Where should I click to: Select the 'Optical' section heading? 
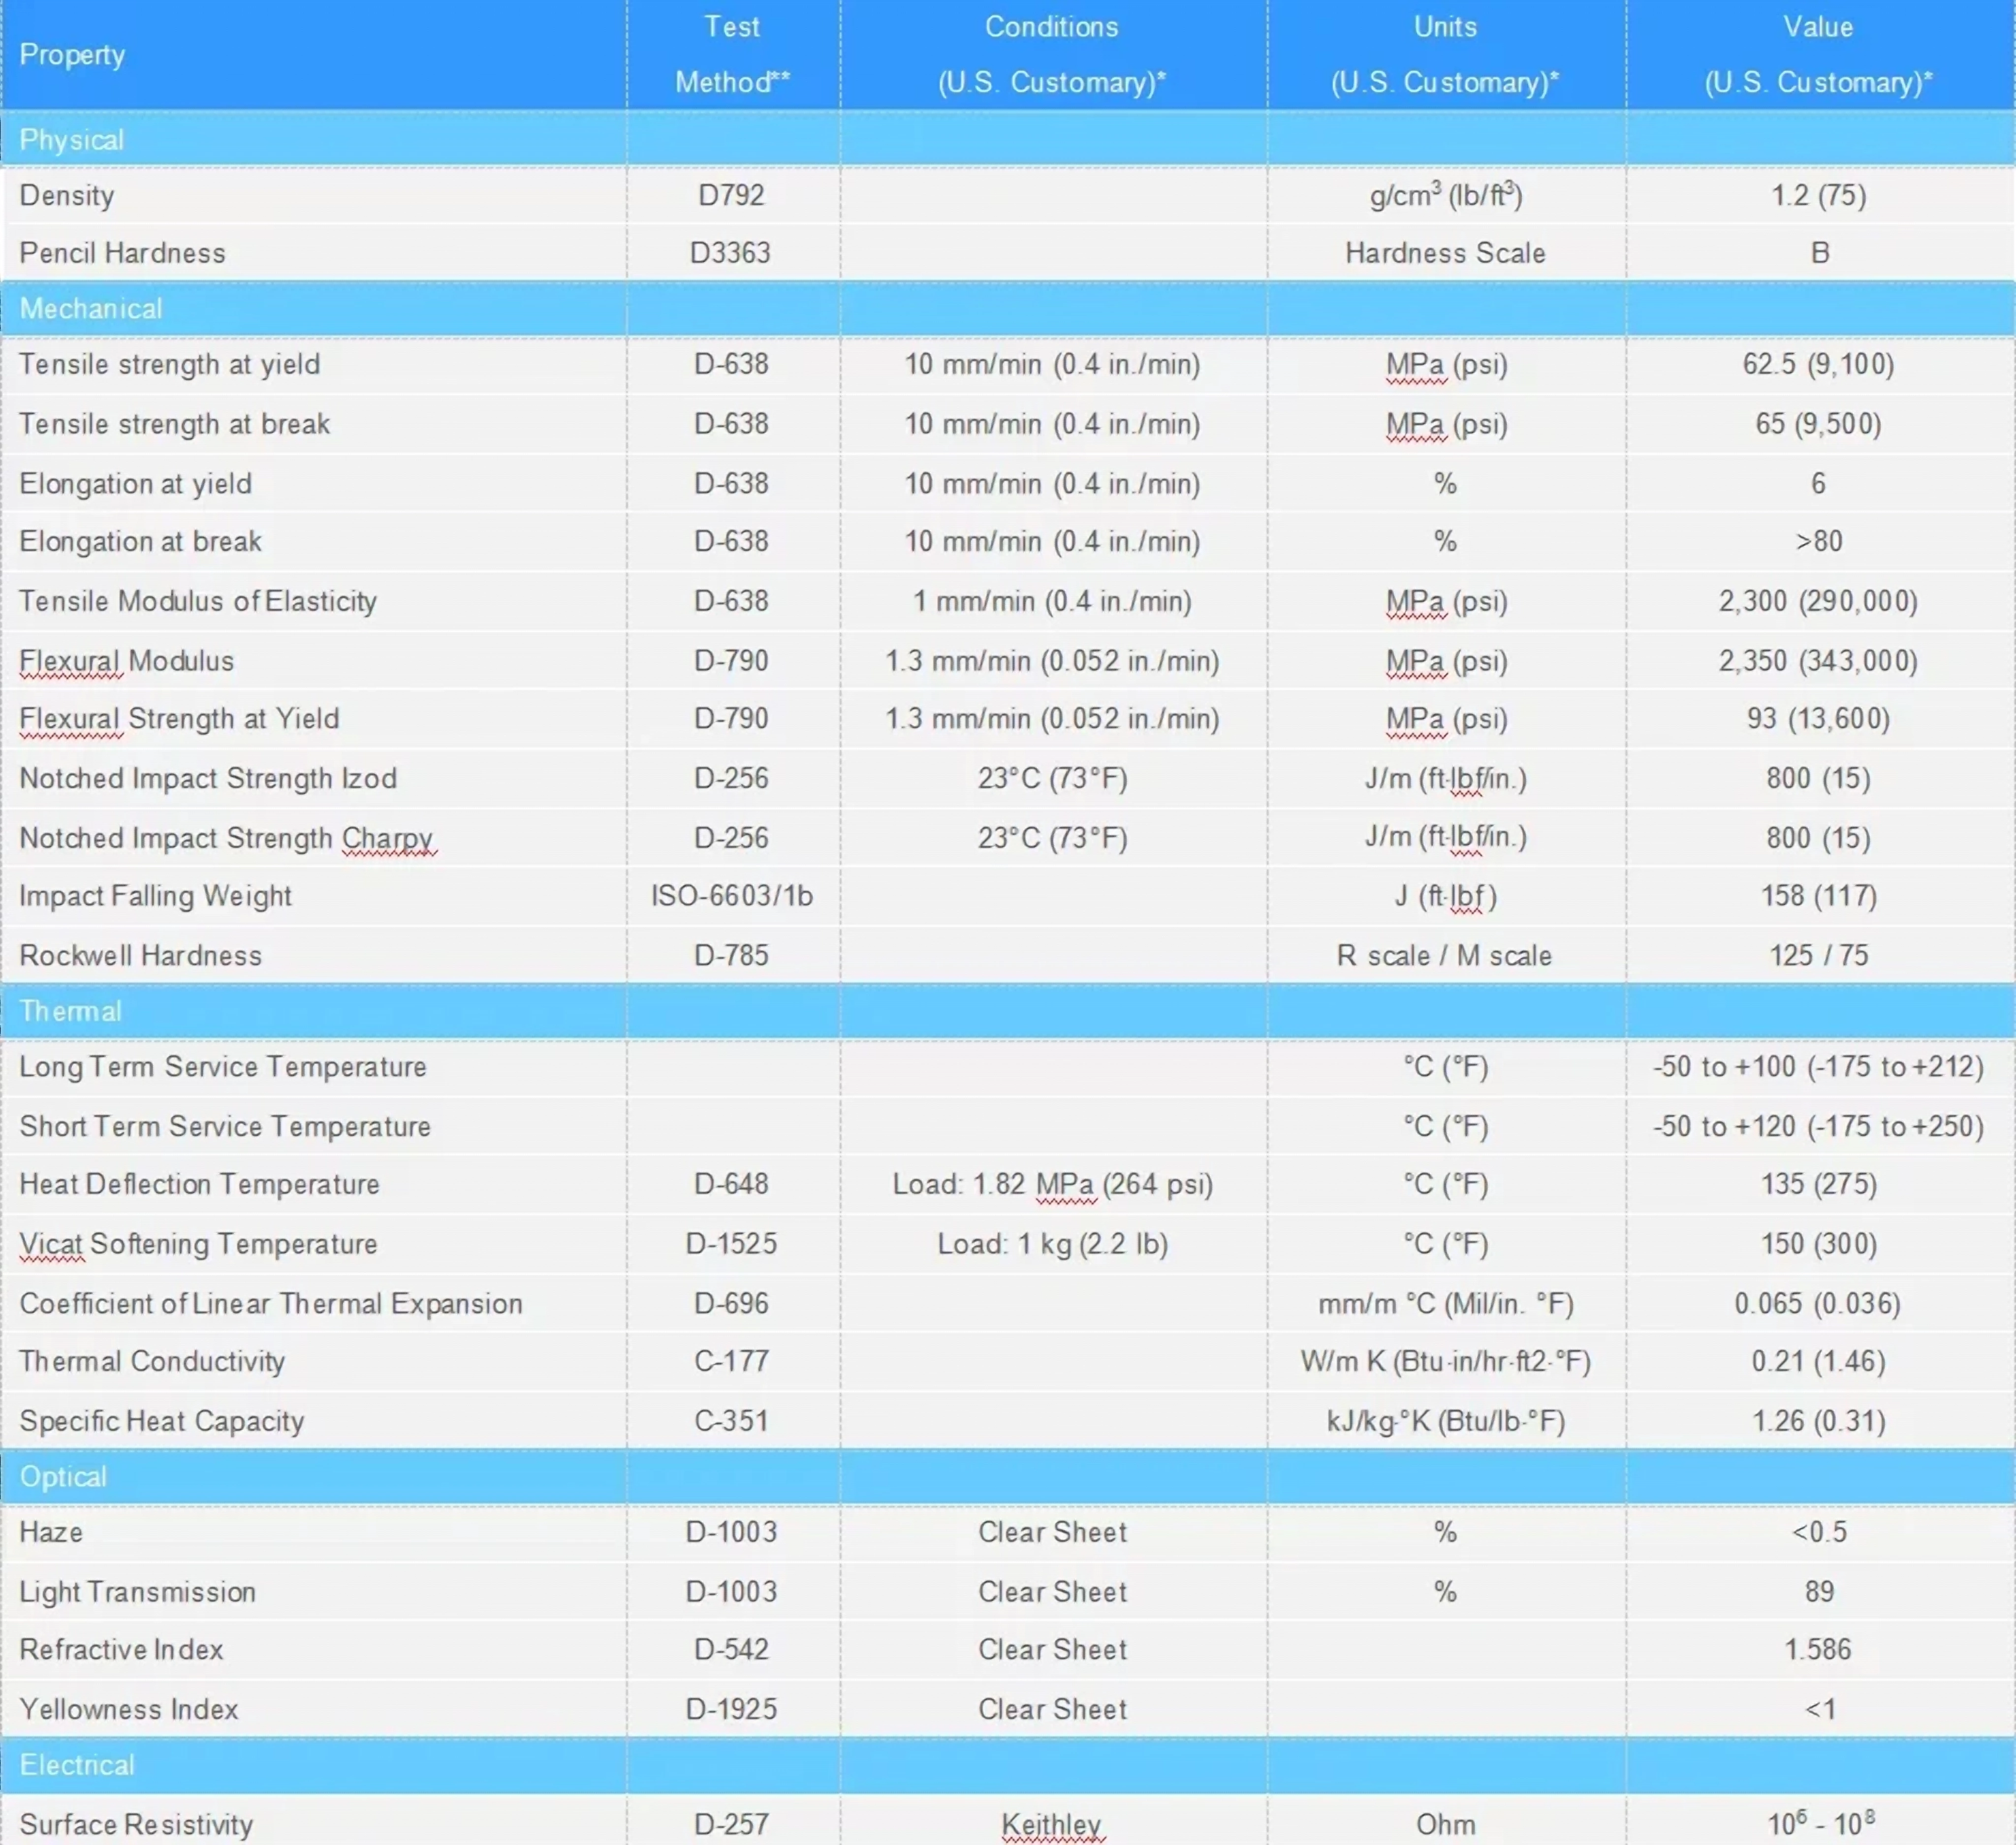point(63,1477)
